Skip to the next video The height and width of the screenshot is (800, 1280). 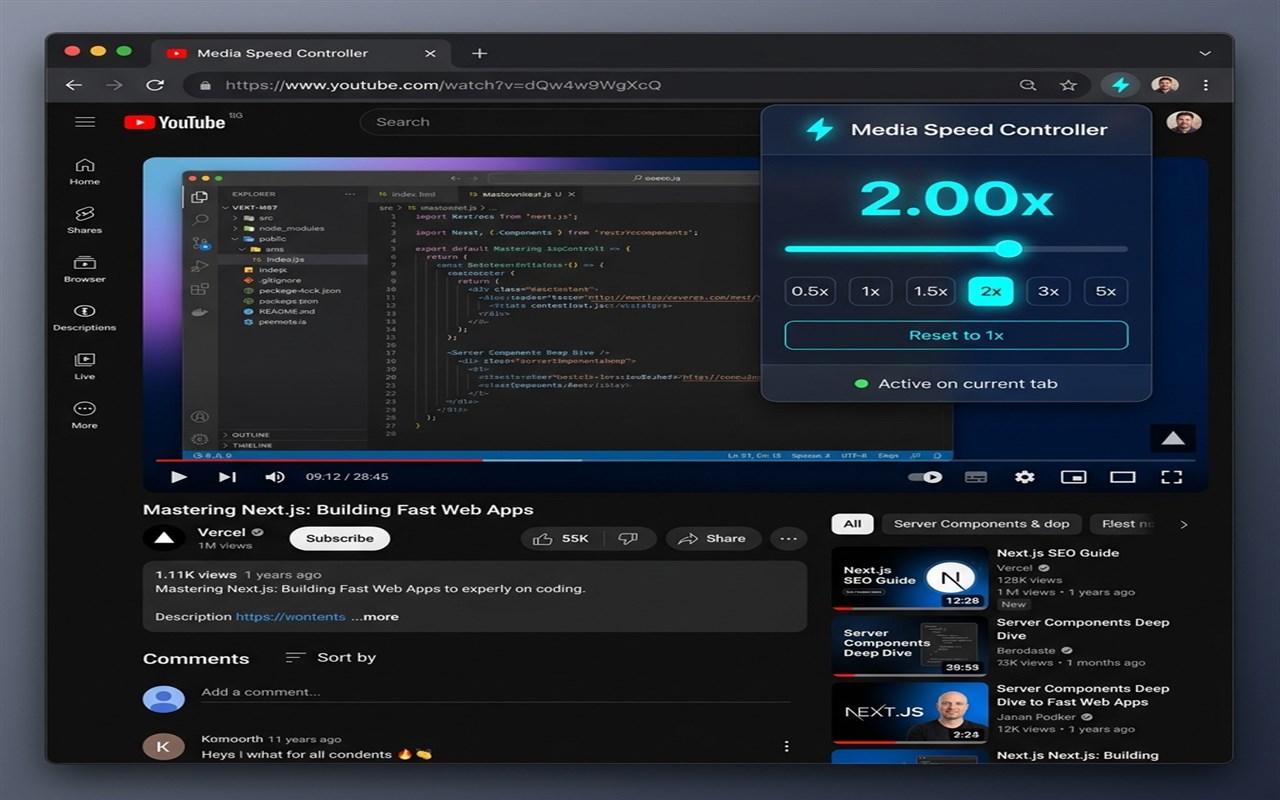coord(227,477)
